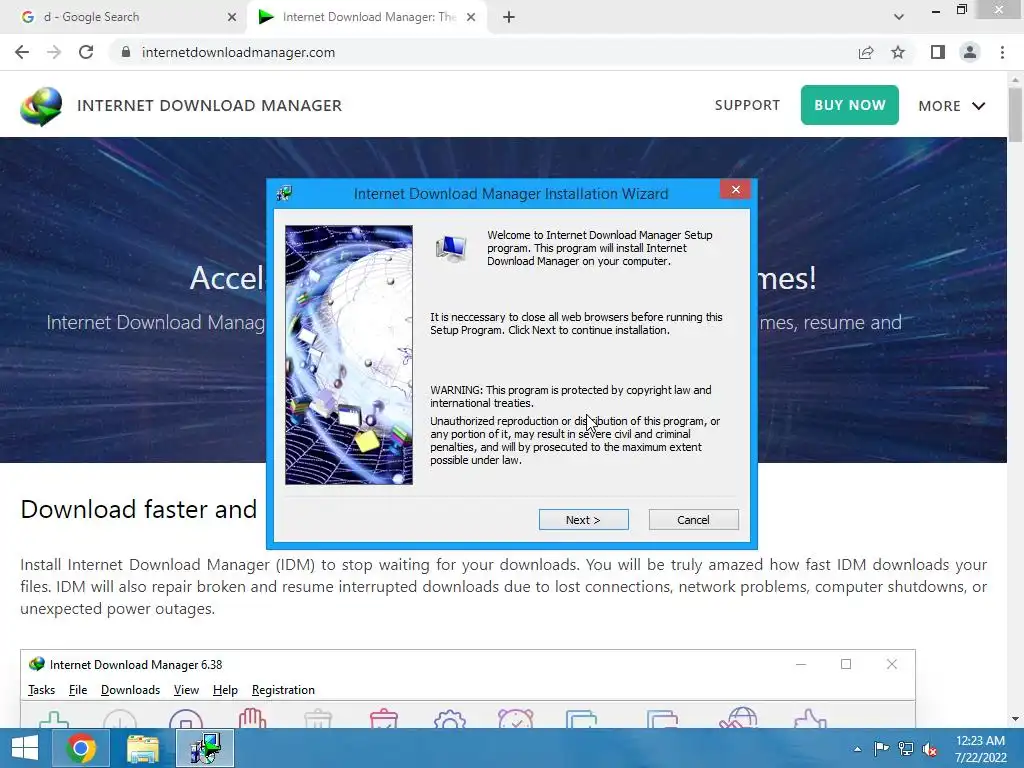Open the SUPPORT page
Viewport: 1024px width, 768px height.
747,105
